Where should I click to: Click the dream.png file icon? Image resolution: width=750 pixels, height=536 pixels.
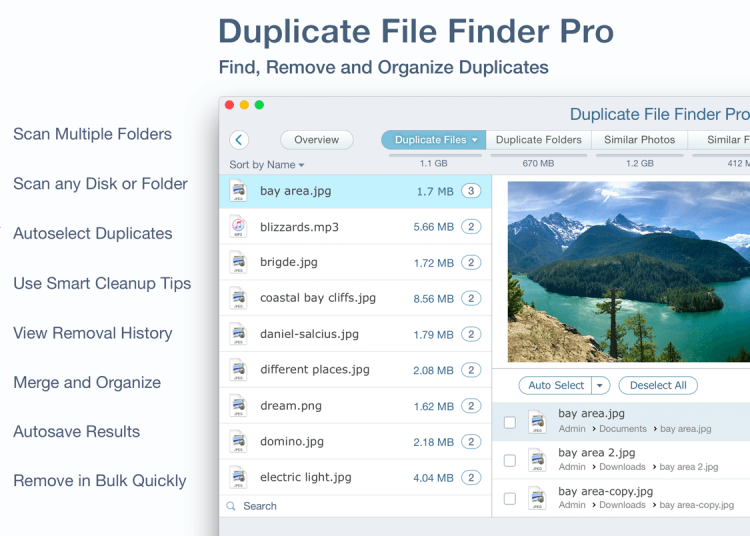click(x=238, y=406)
